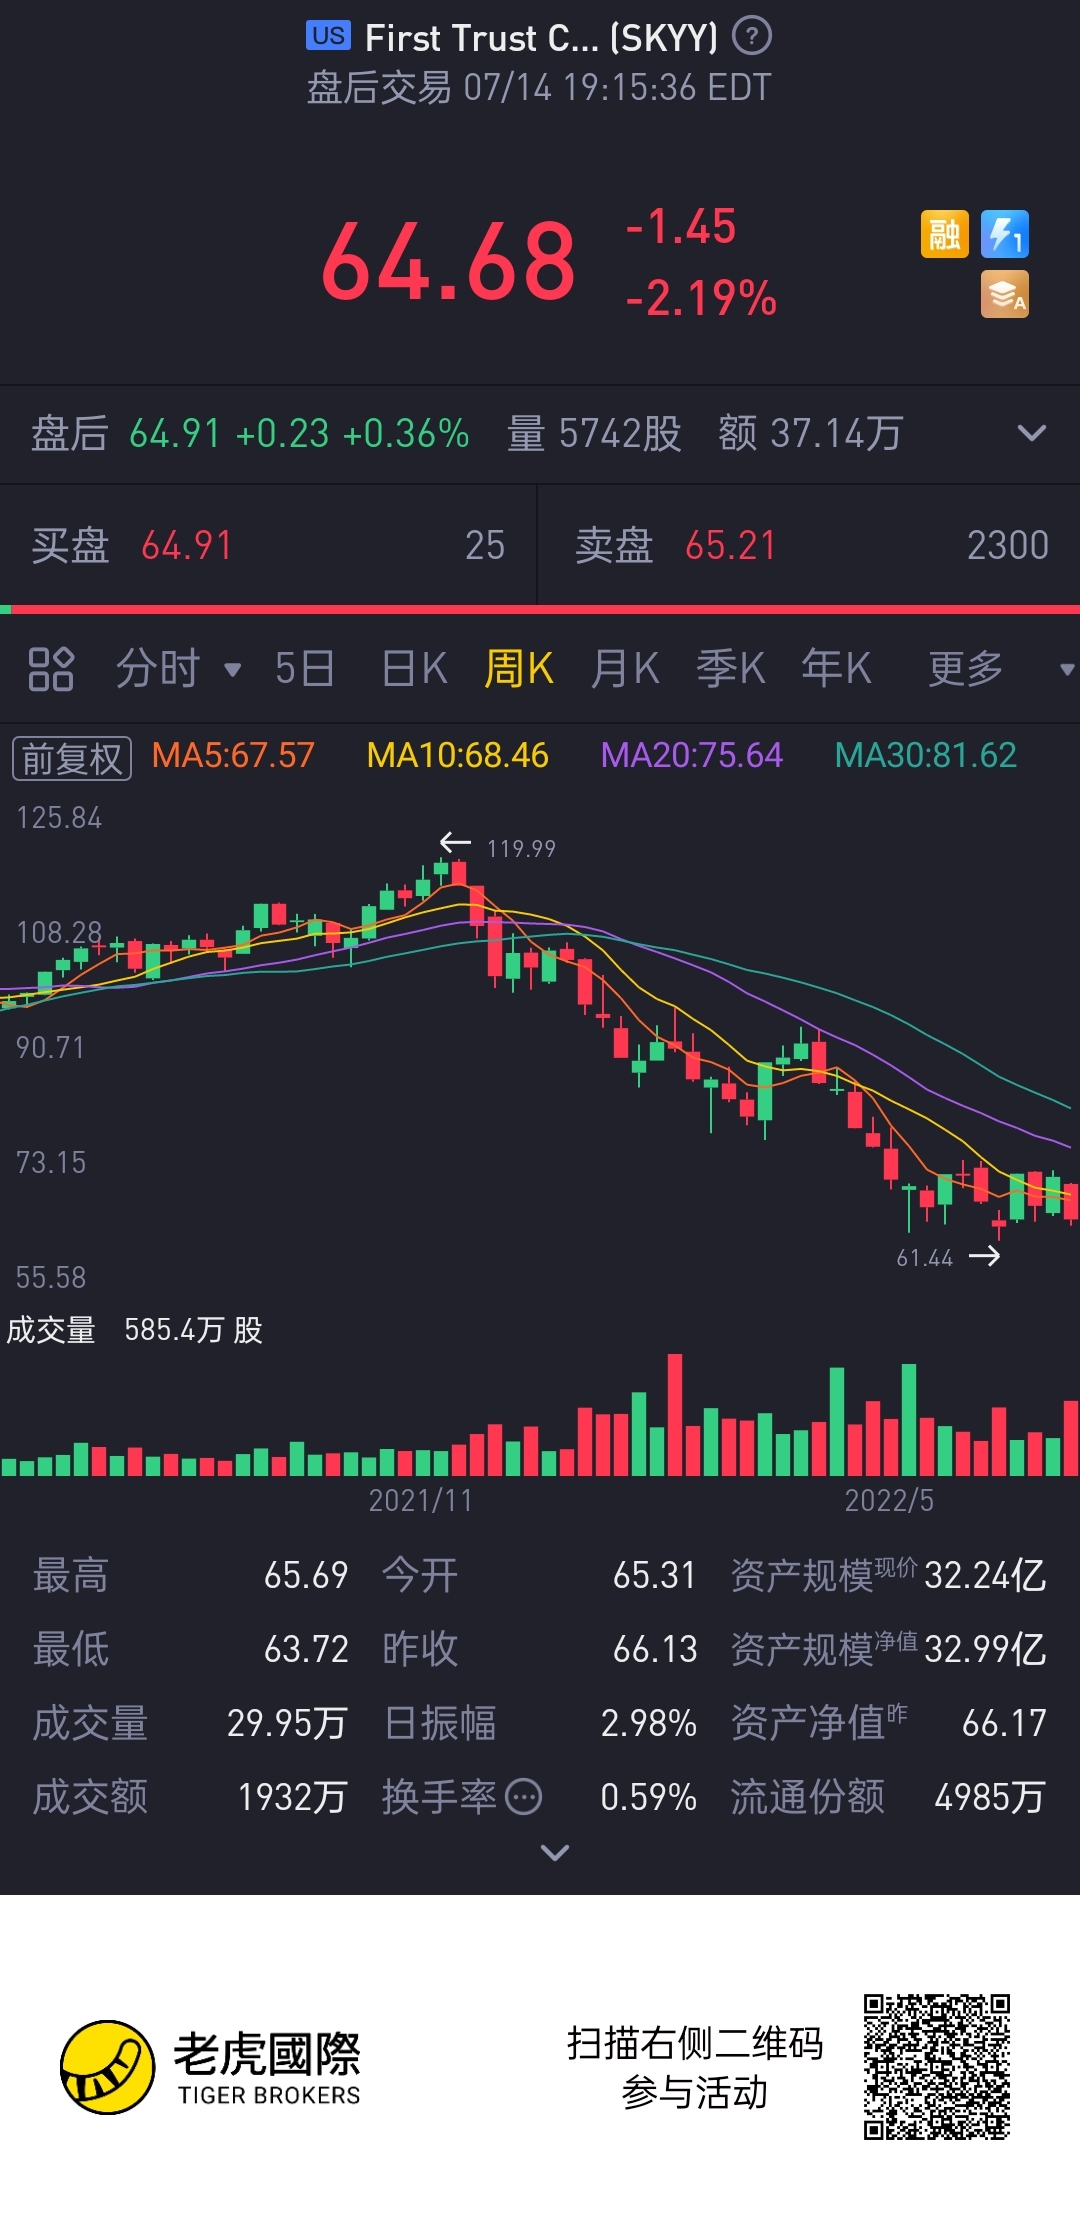Image resolution: width=1080 pixels, height=2240 pixels.
Task: Open the four-square chart layout icon
Action: click(x=51, y=669)
